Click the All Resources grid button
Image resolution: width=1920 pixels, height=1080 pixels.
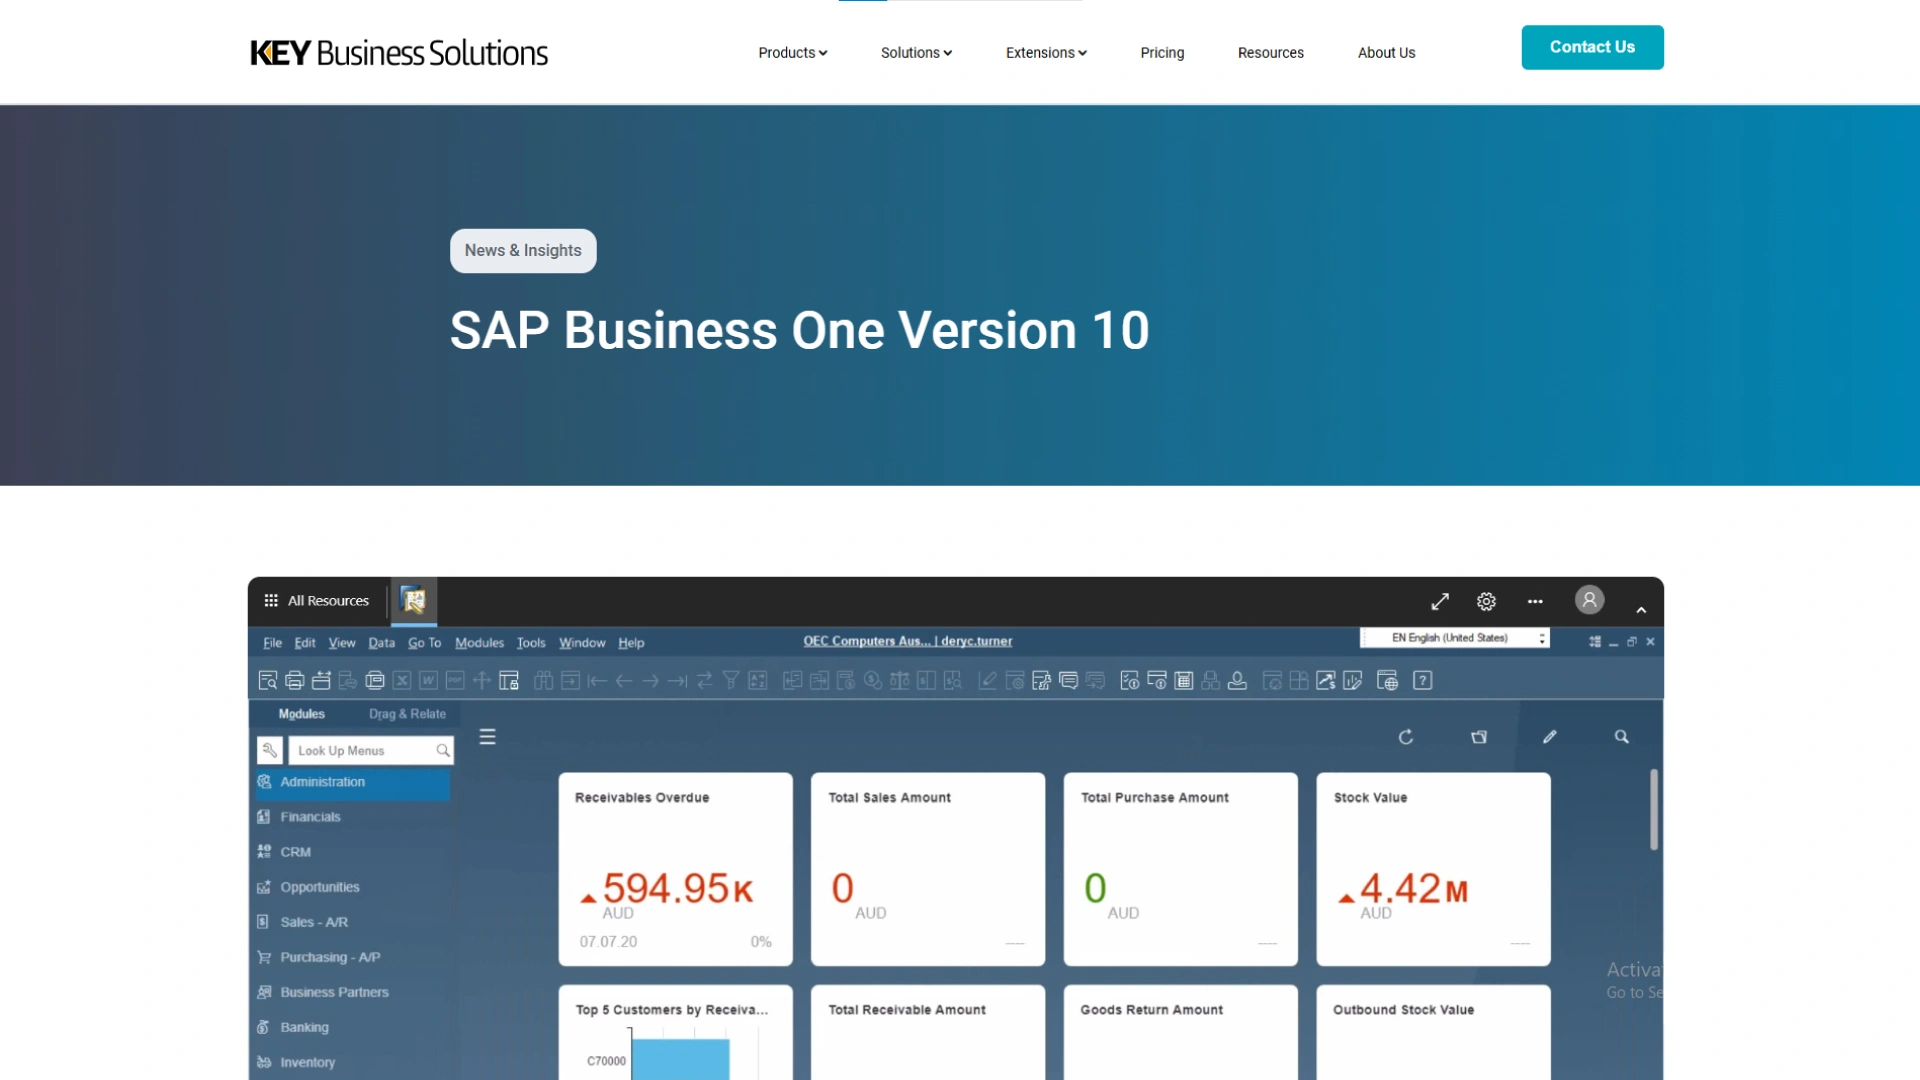pyautogui.click(x=316, y=601)
